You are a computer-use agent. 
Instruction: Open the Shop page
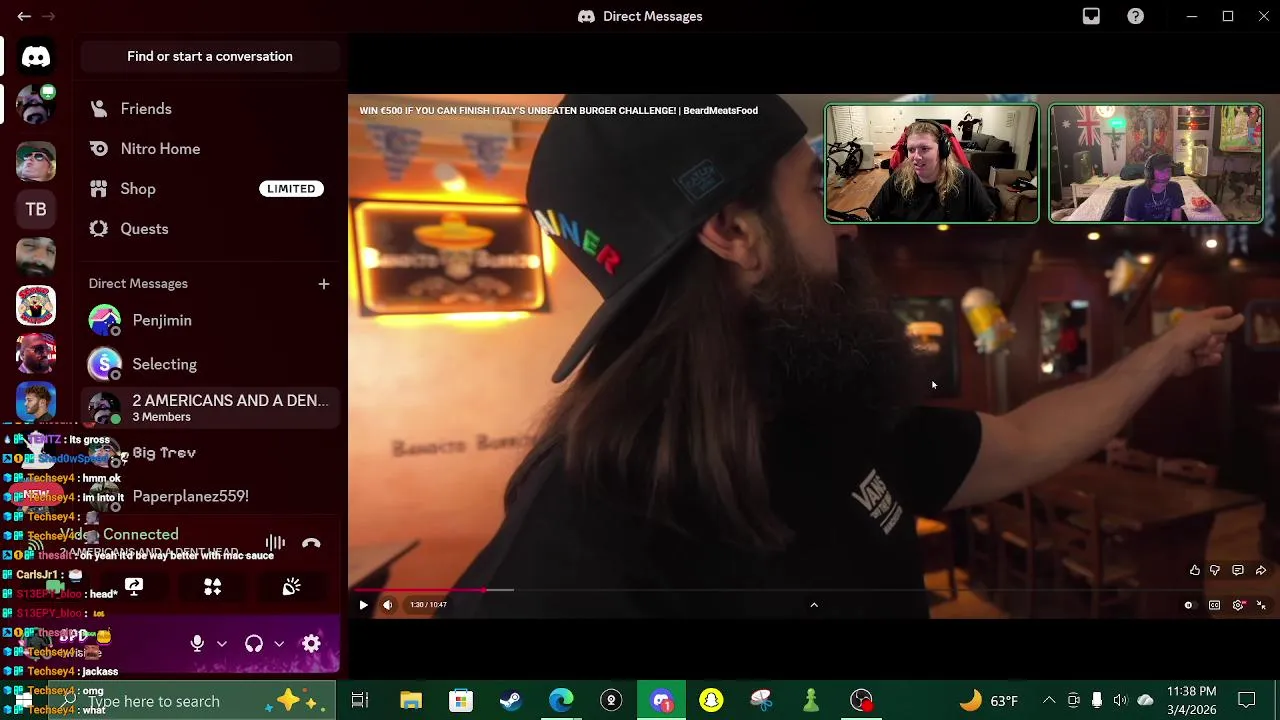[210, 189]
